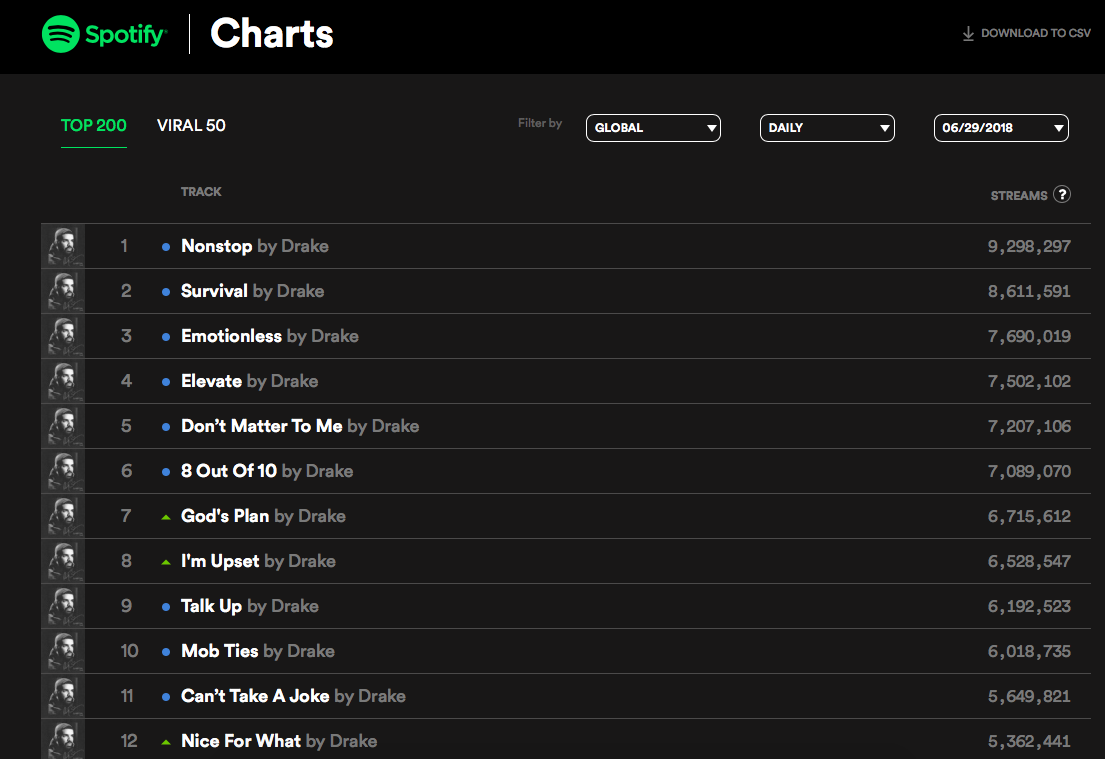Screen dimensions: 1105x759
Task: Switch to the TOP 200 tab
Action: coord(94,126)
